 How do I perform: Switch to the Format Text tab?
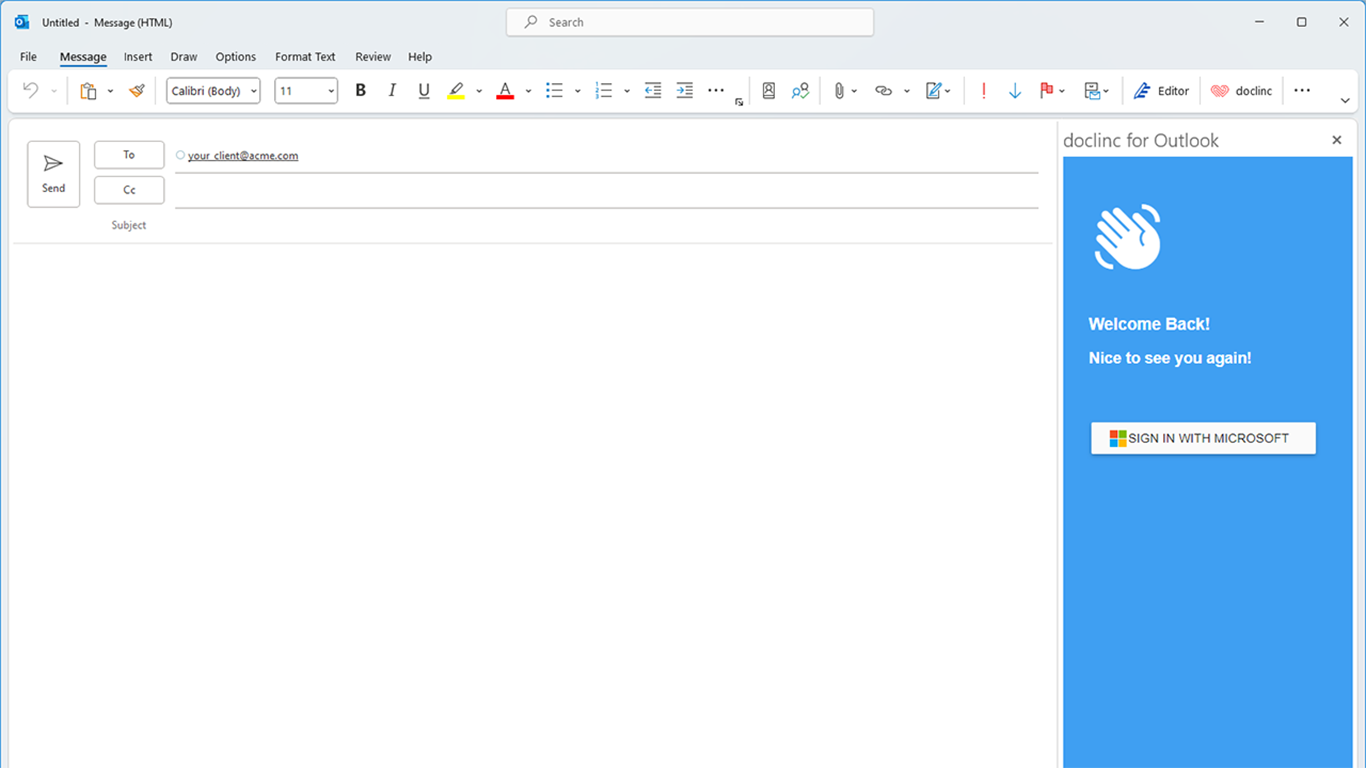[x=305, y=57]
